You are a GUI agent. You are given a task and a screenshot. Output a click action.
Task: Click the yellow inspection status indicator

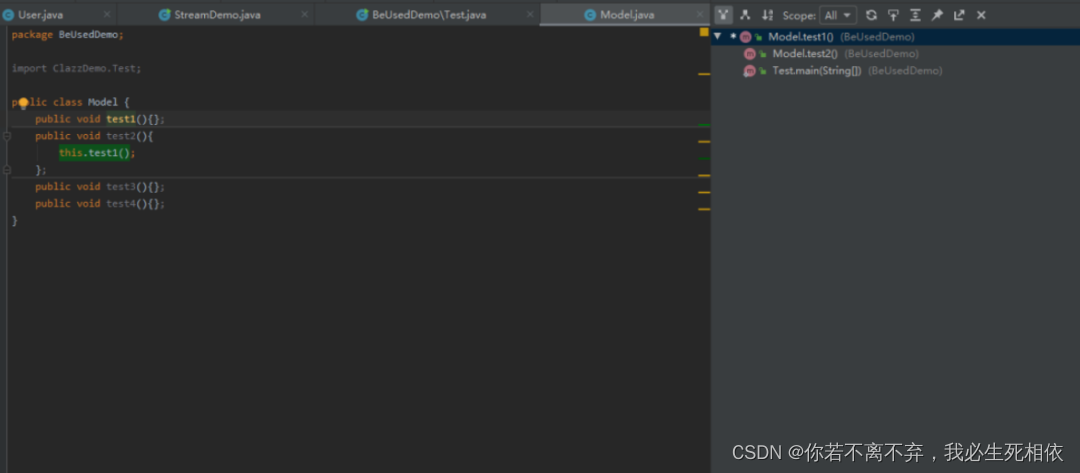point(704,32)
